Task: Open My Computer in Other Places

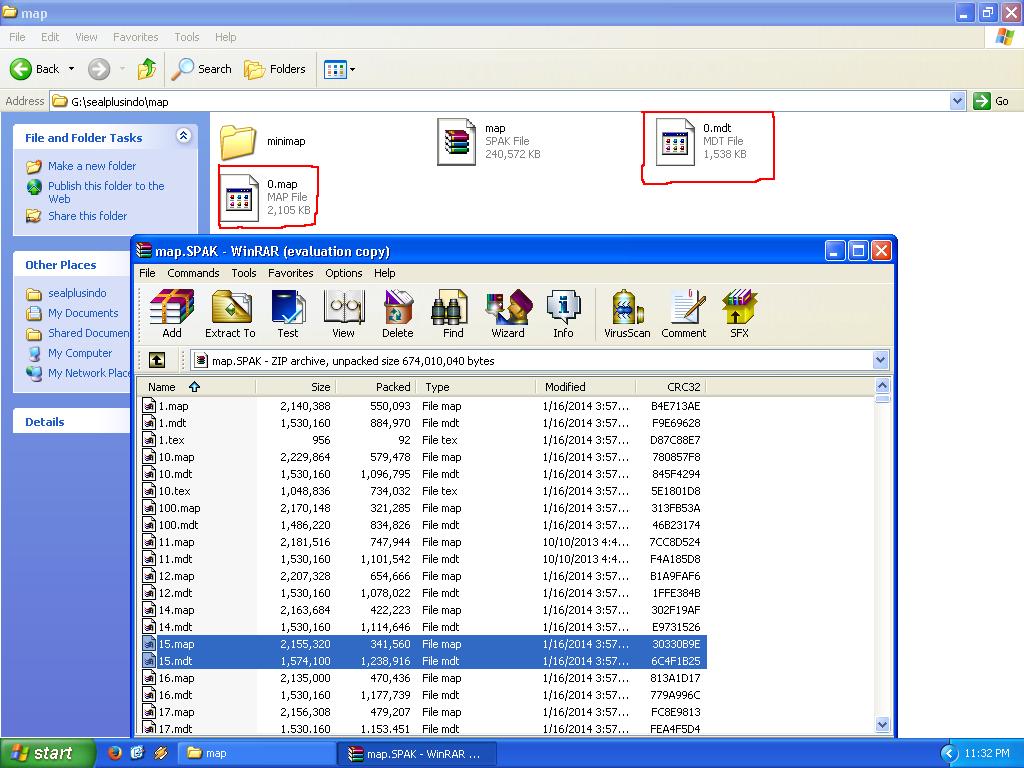Action: (80, 353)
